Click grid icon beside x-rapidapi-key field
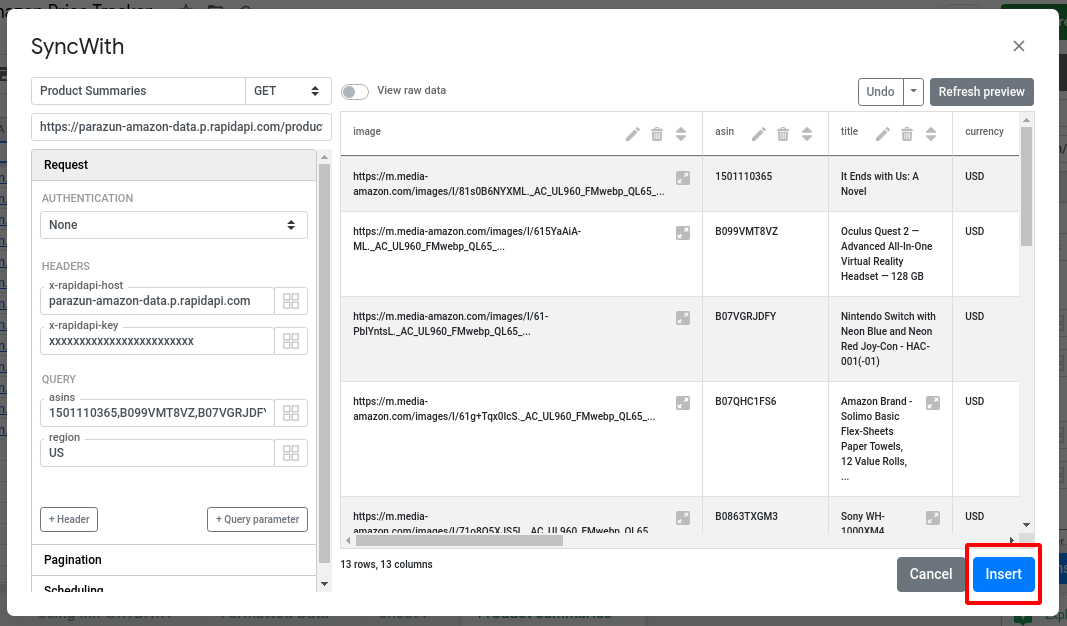 point(291,341)
